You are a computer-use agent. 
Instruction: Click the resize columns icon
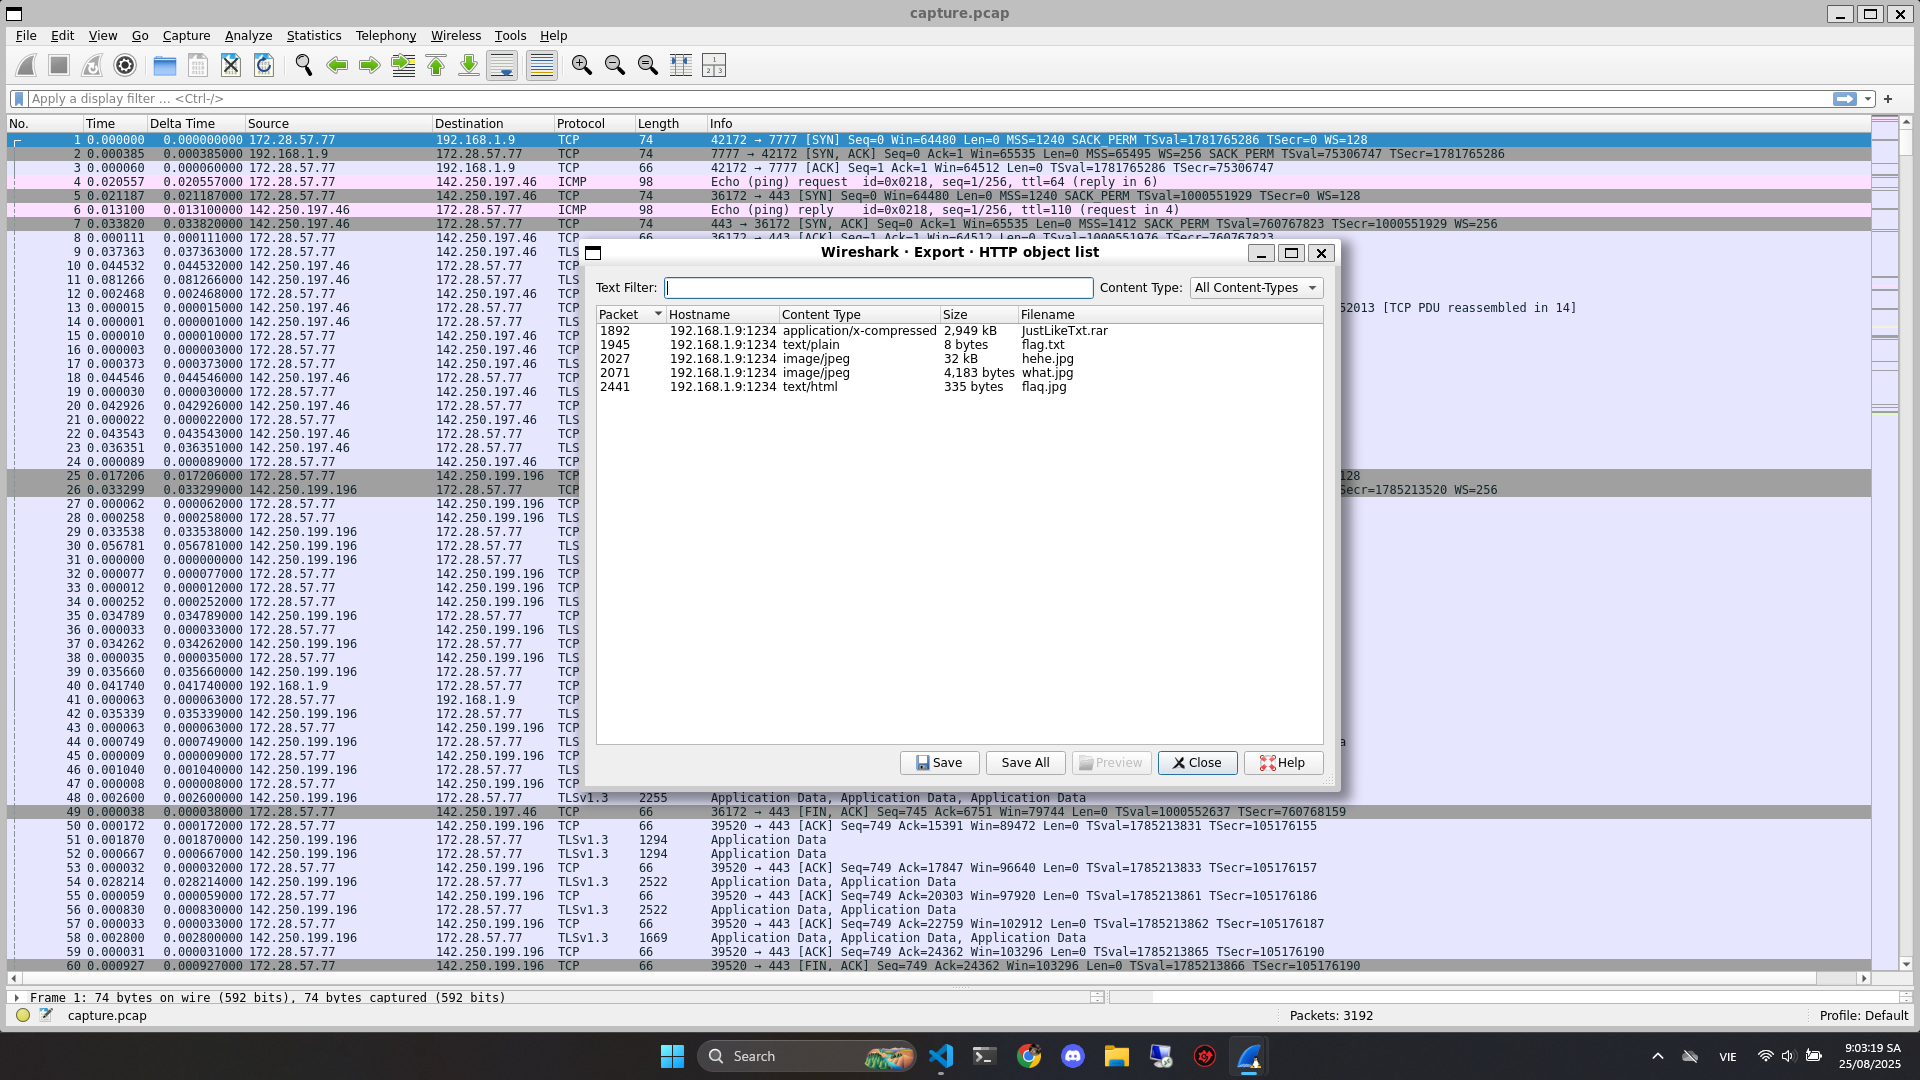click(681, 66)
